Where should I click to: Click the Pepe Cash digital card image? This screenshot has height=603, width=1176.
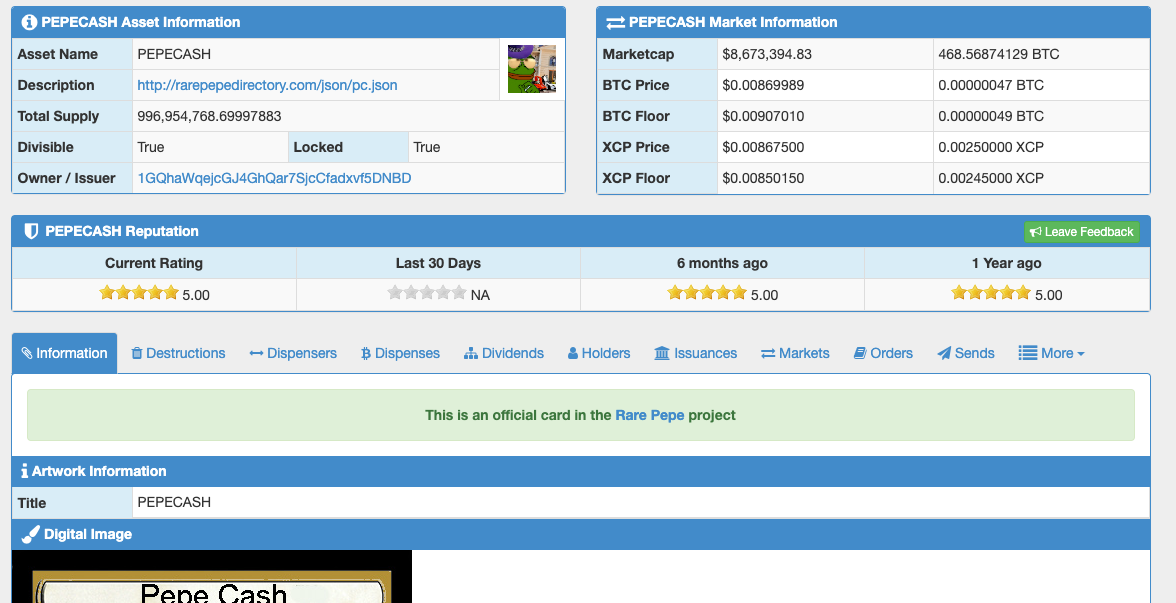tap(212, 576)
